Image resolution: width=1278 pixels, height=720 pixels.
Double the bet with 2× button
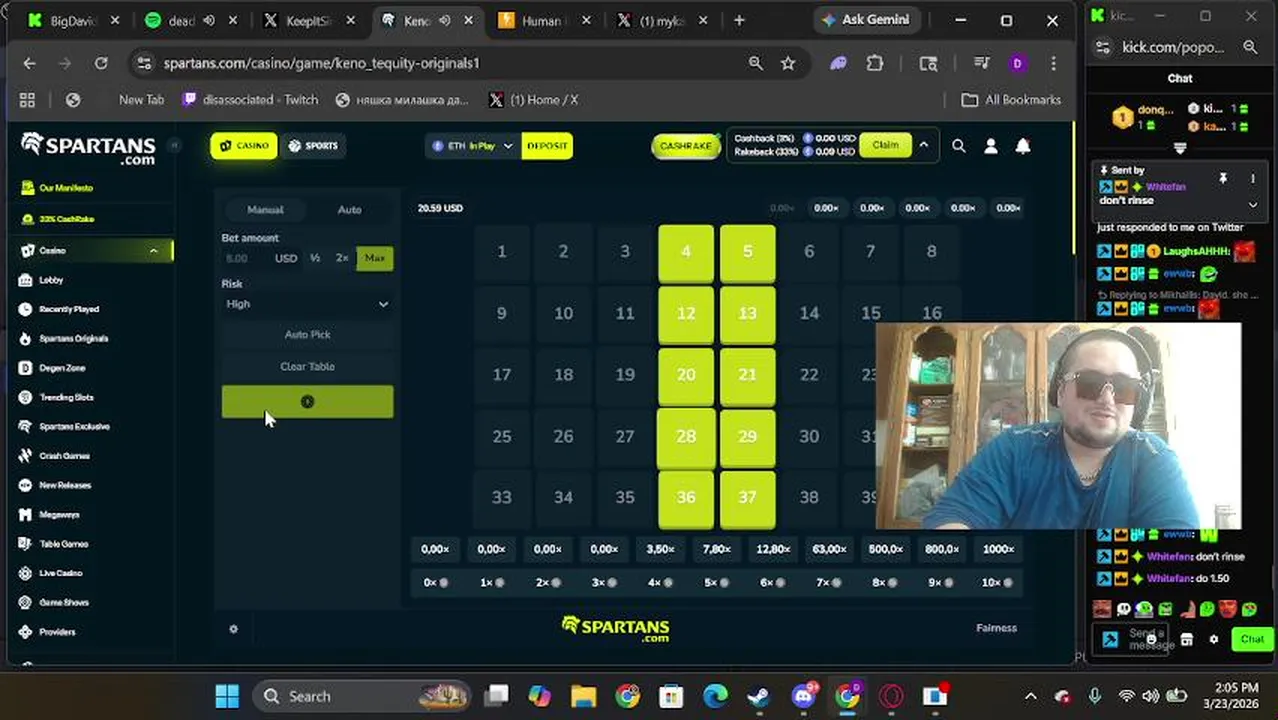pos(342,258)
